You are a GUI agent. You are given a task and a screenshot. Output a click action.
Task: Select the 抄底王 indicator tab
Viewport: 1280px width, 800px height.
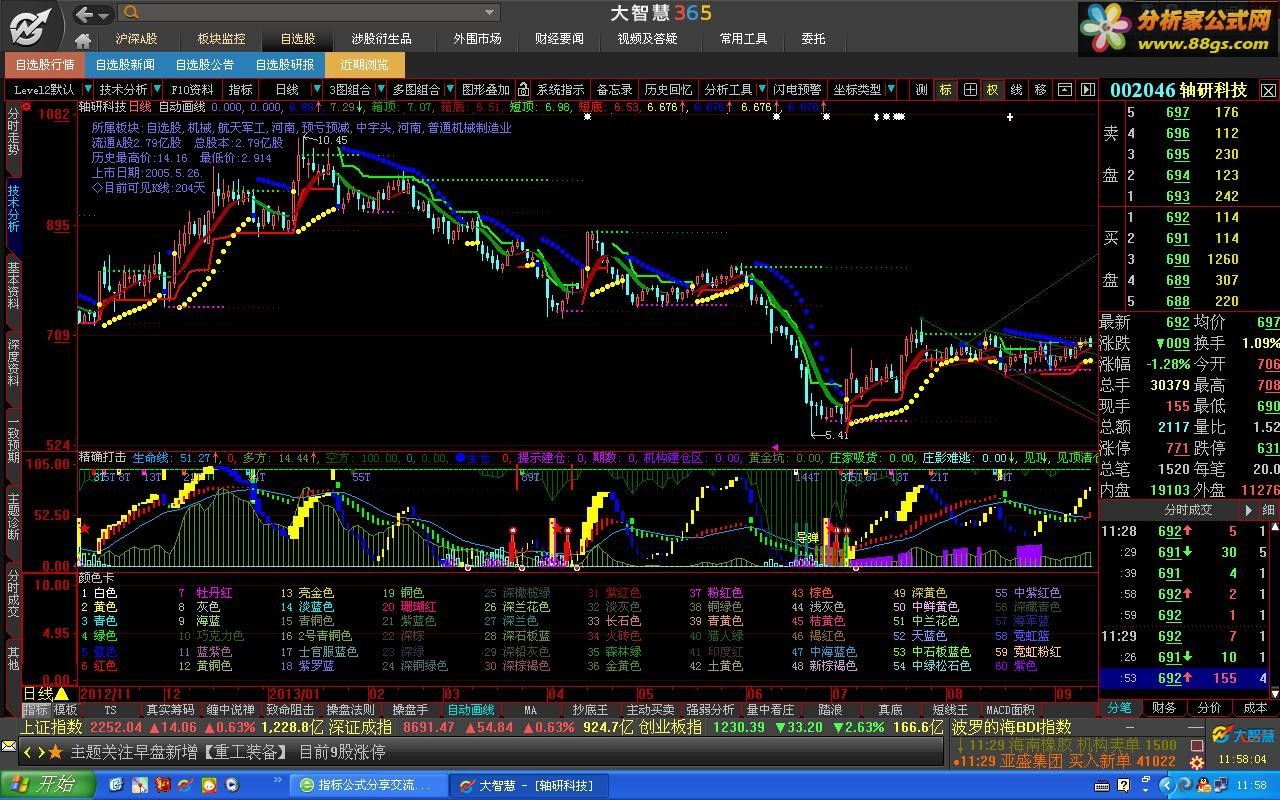click(590, 710)
